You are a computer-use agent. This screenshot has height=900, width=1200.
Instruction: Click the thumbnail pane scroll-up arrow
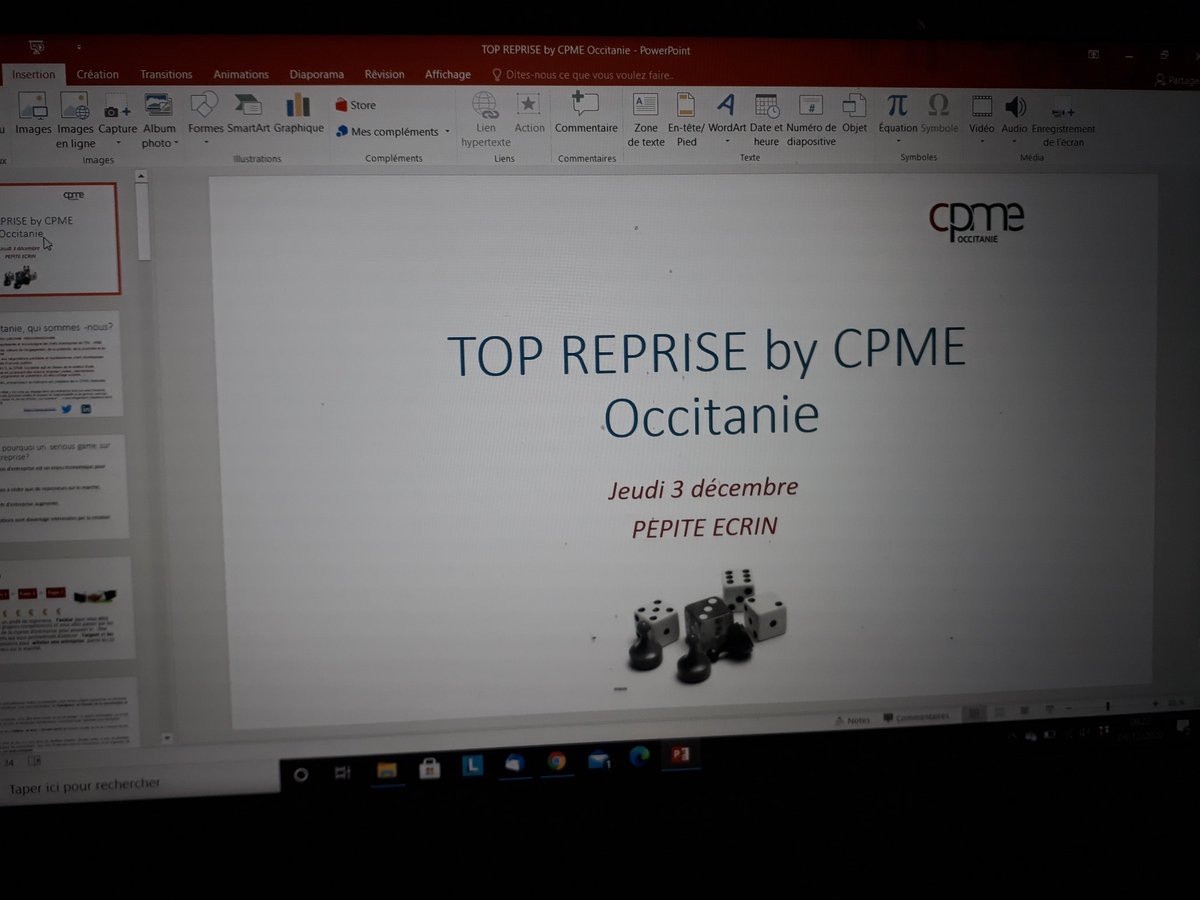pos(142,177)
